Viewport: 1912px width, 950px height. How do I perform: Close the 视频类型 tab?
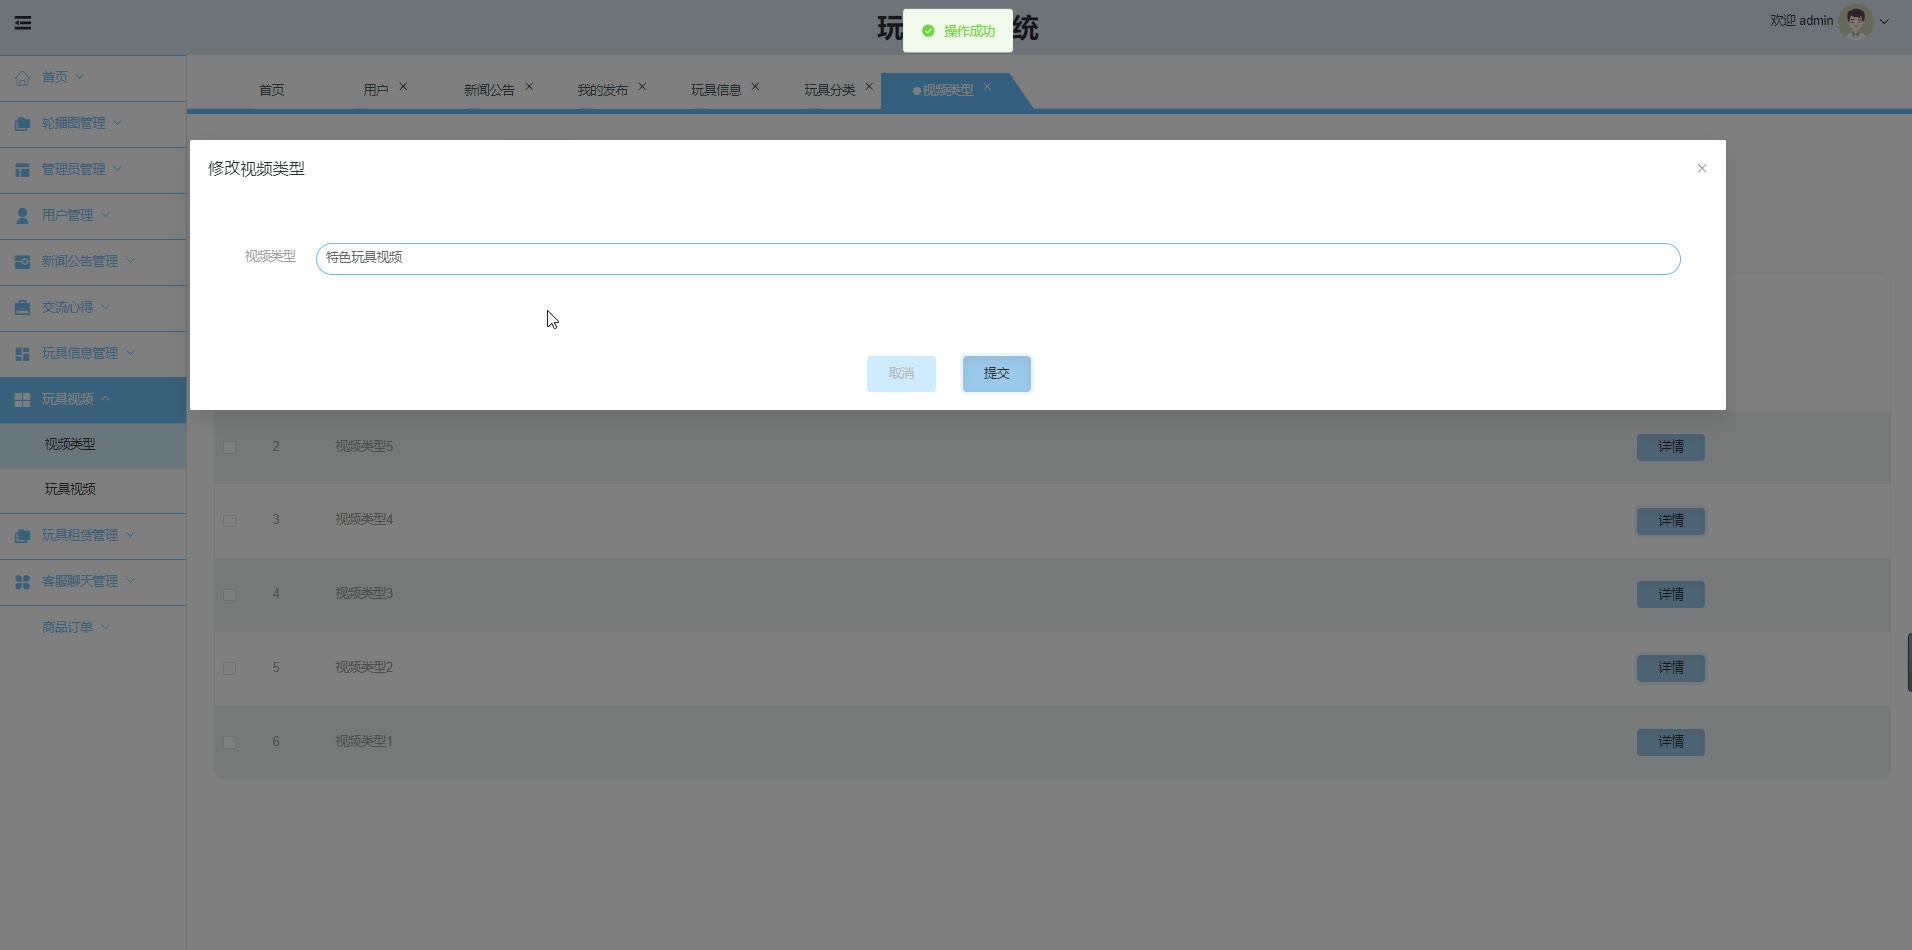coord(987,86)
